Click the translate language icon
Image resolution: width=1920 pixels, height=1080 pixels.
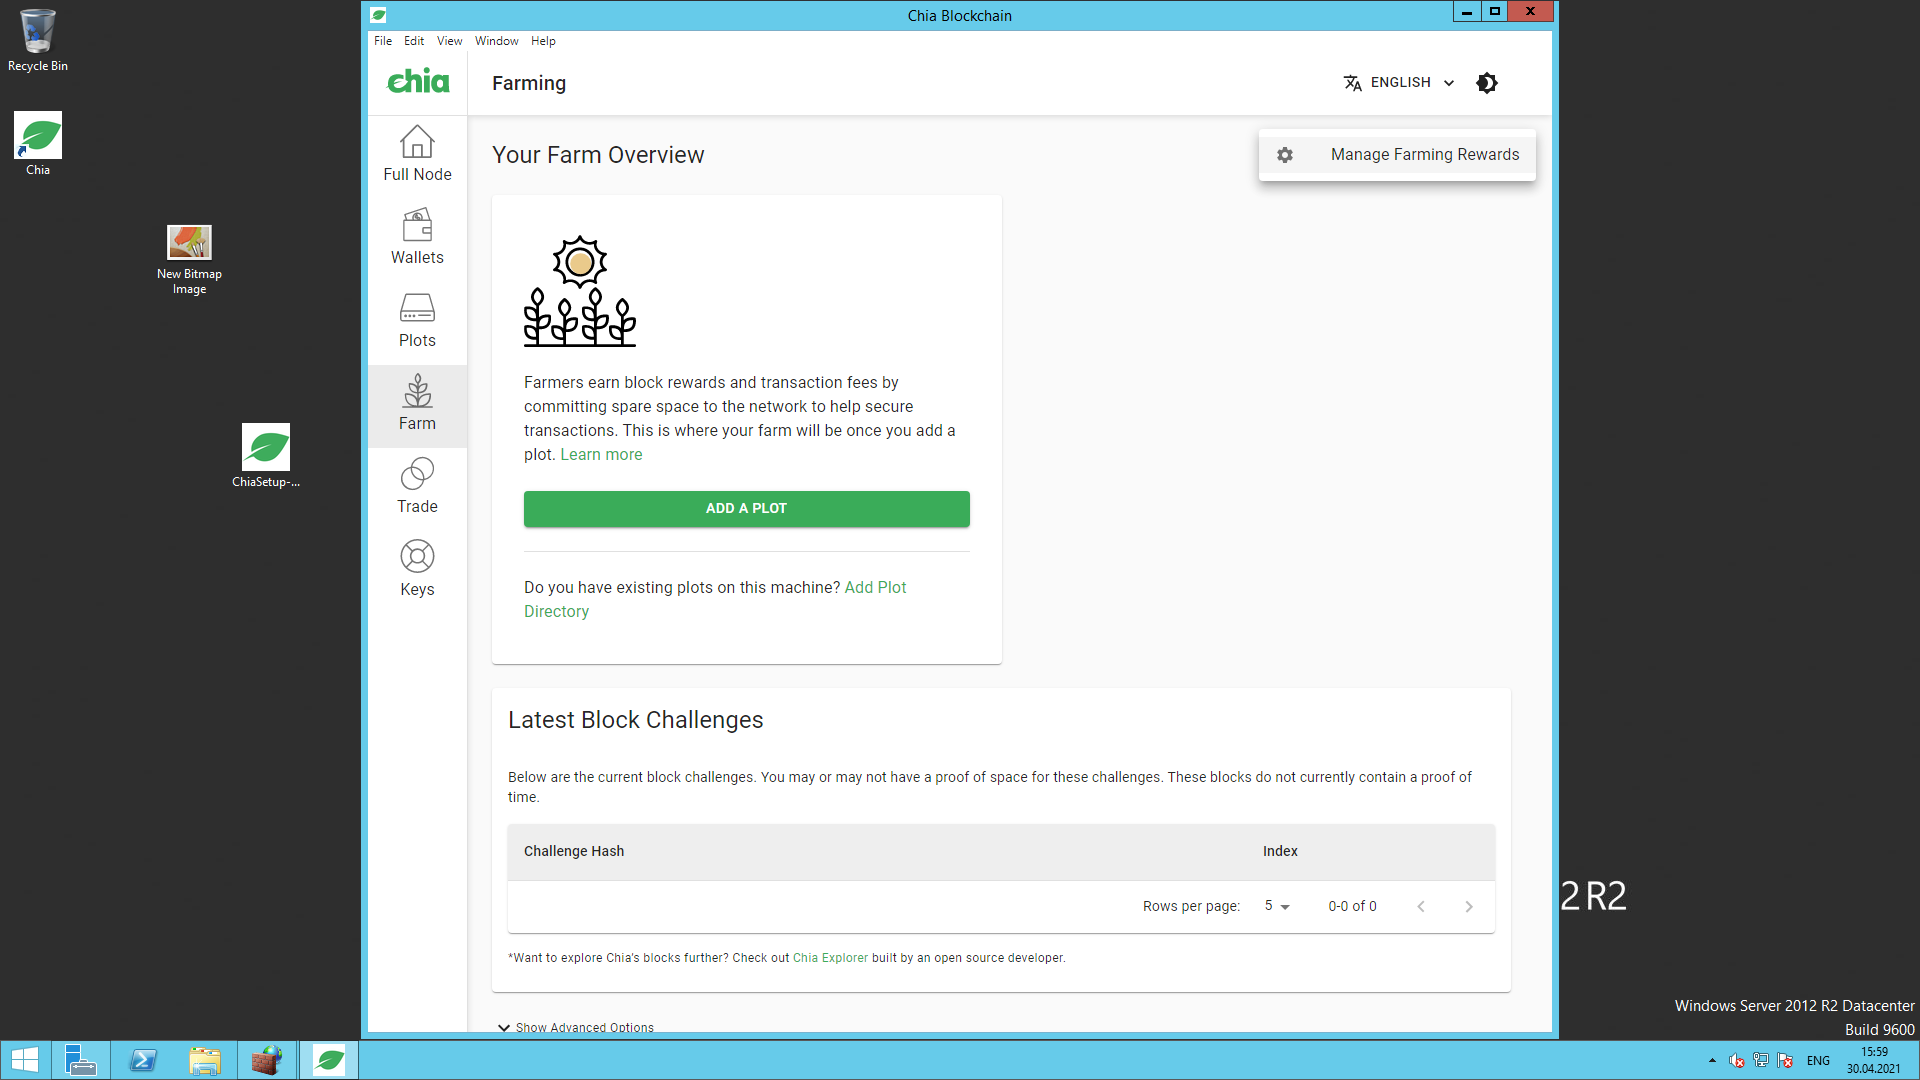point(1352,83)
